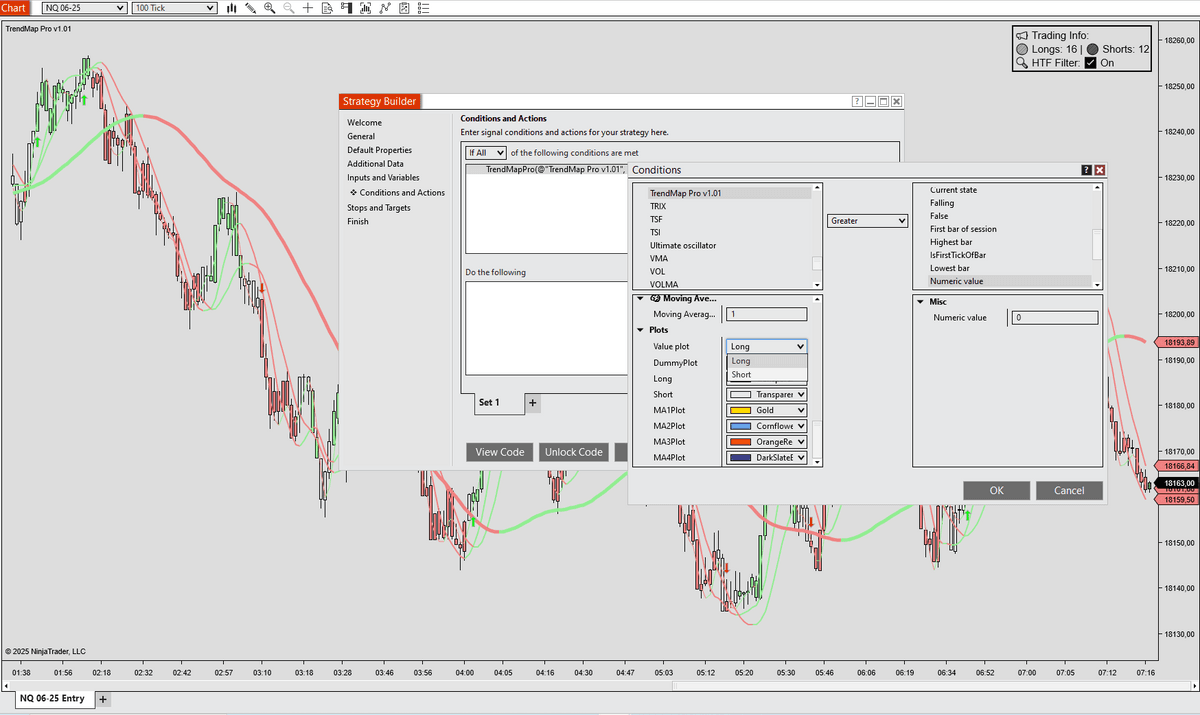This screenshot has width=1200, height=715.
Task: Collapse the Plots section
Action: 640,330
